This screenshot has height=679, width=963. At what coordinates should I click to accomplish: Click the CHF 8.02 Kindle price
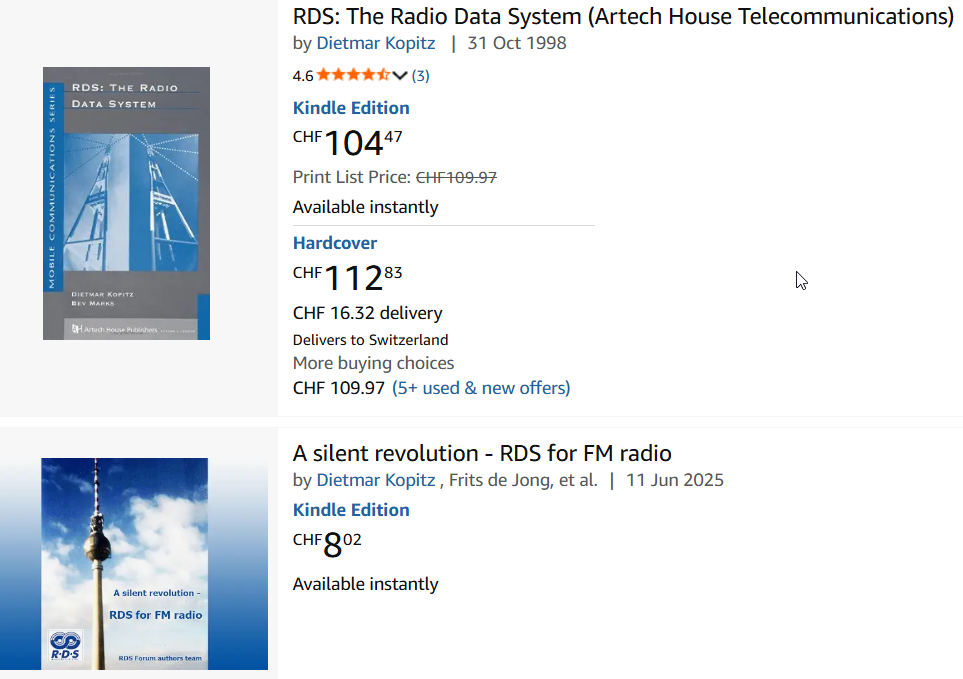pyautogui.click(x=327, y=544)
